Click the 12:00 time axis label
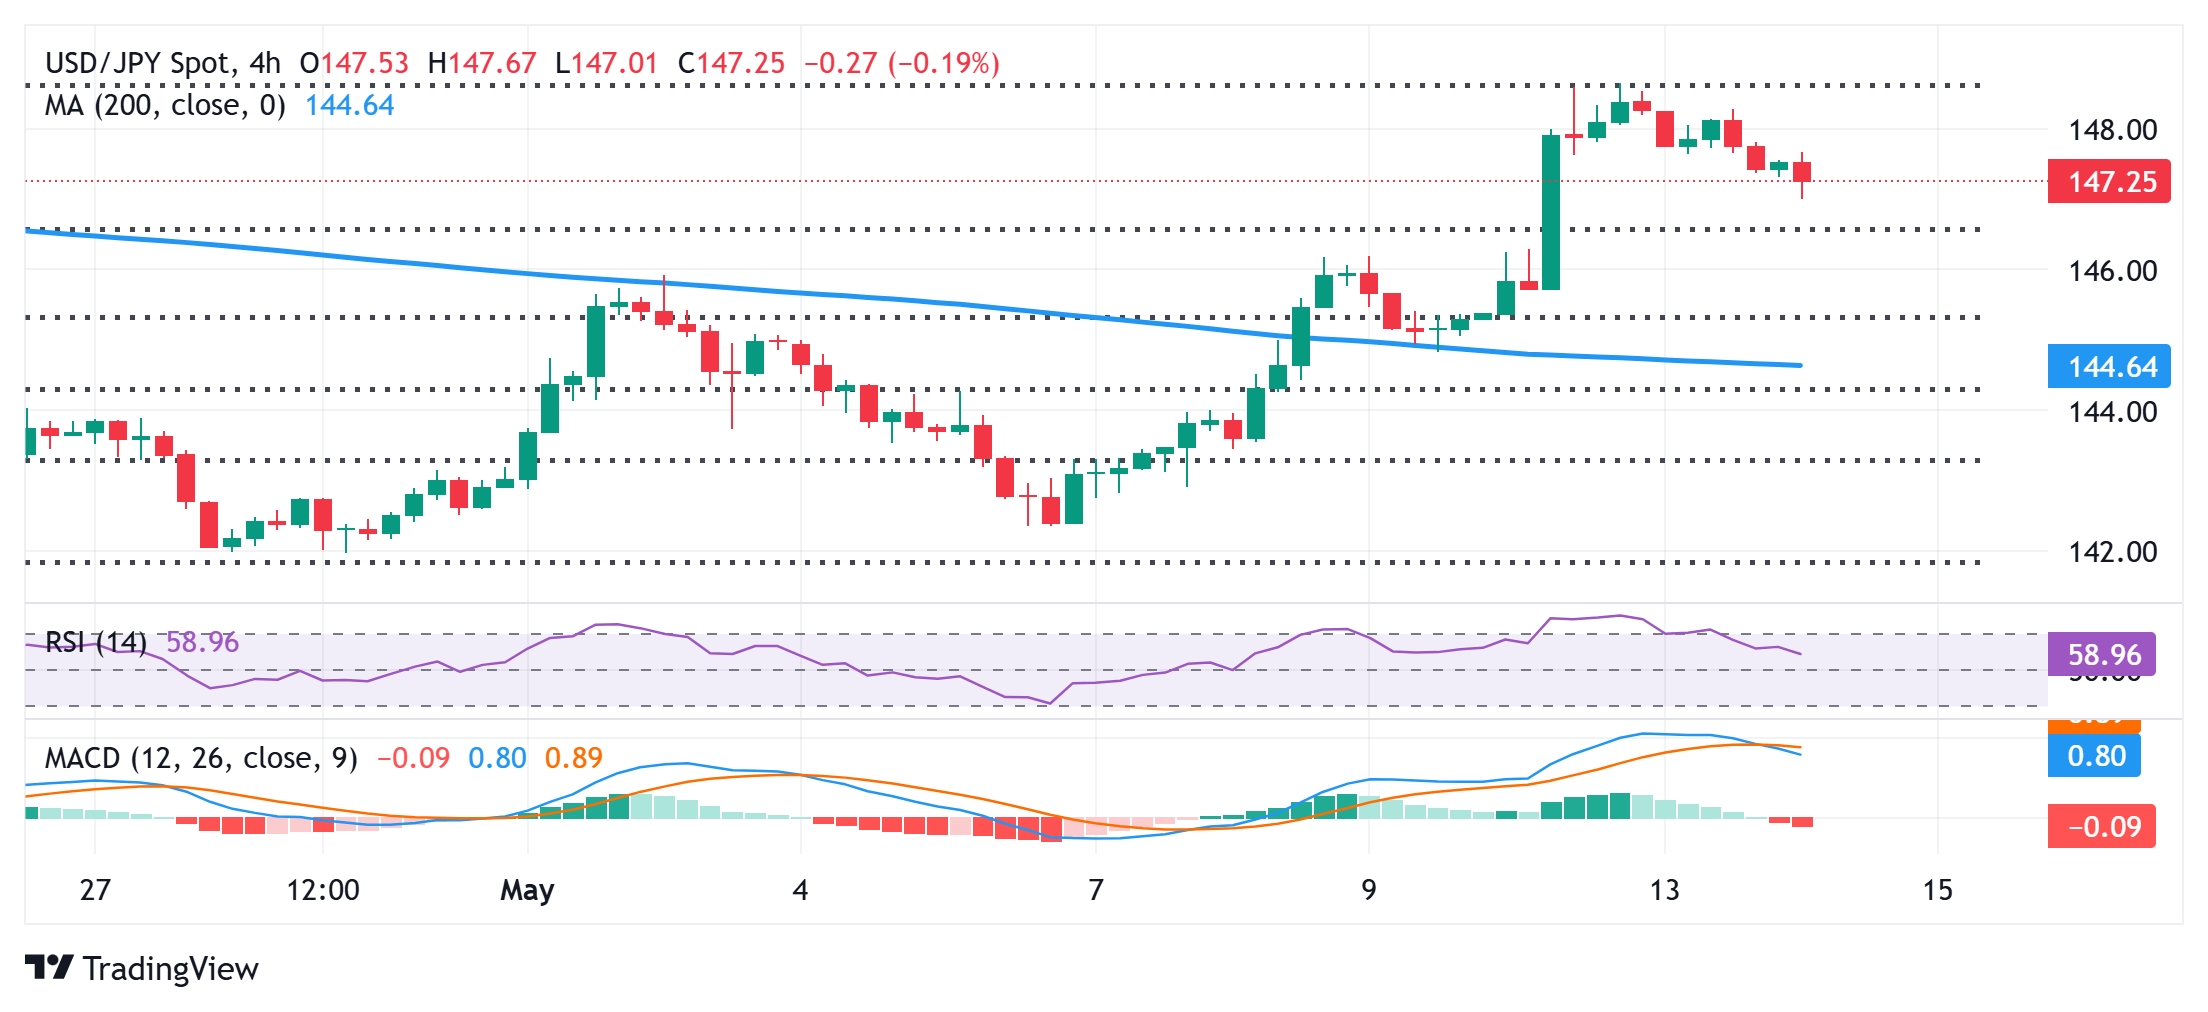 pos(322,889)
